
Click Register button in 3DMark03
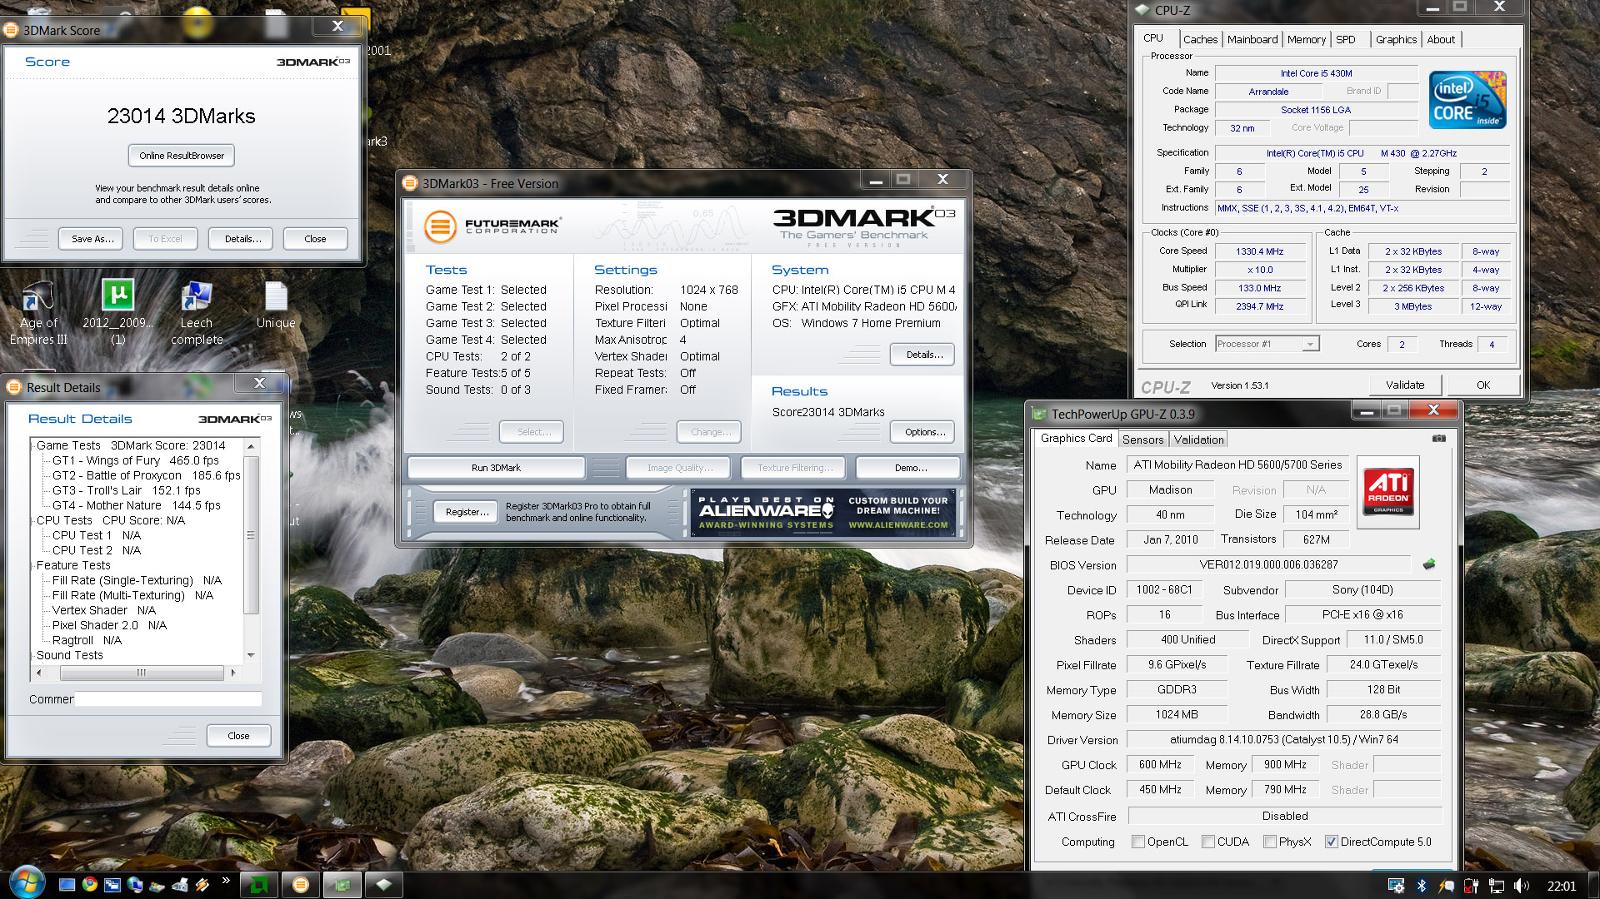click(466, 512)
